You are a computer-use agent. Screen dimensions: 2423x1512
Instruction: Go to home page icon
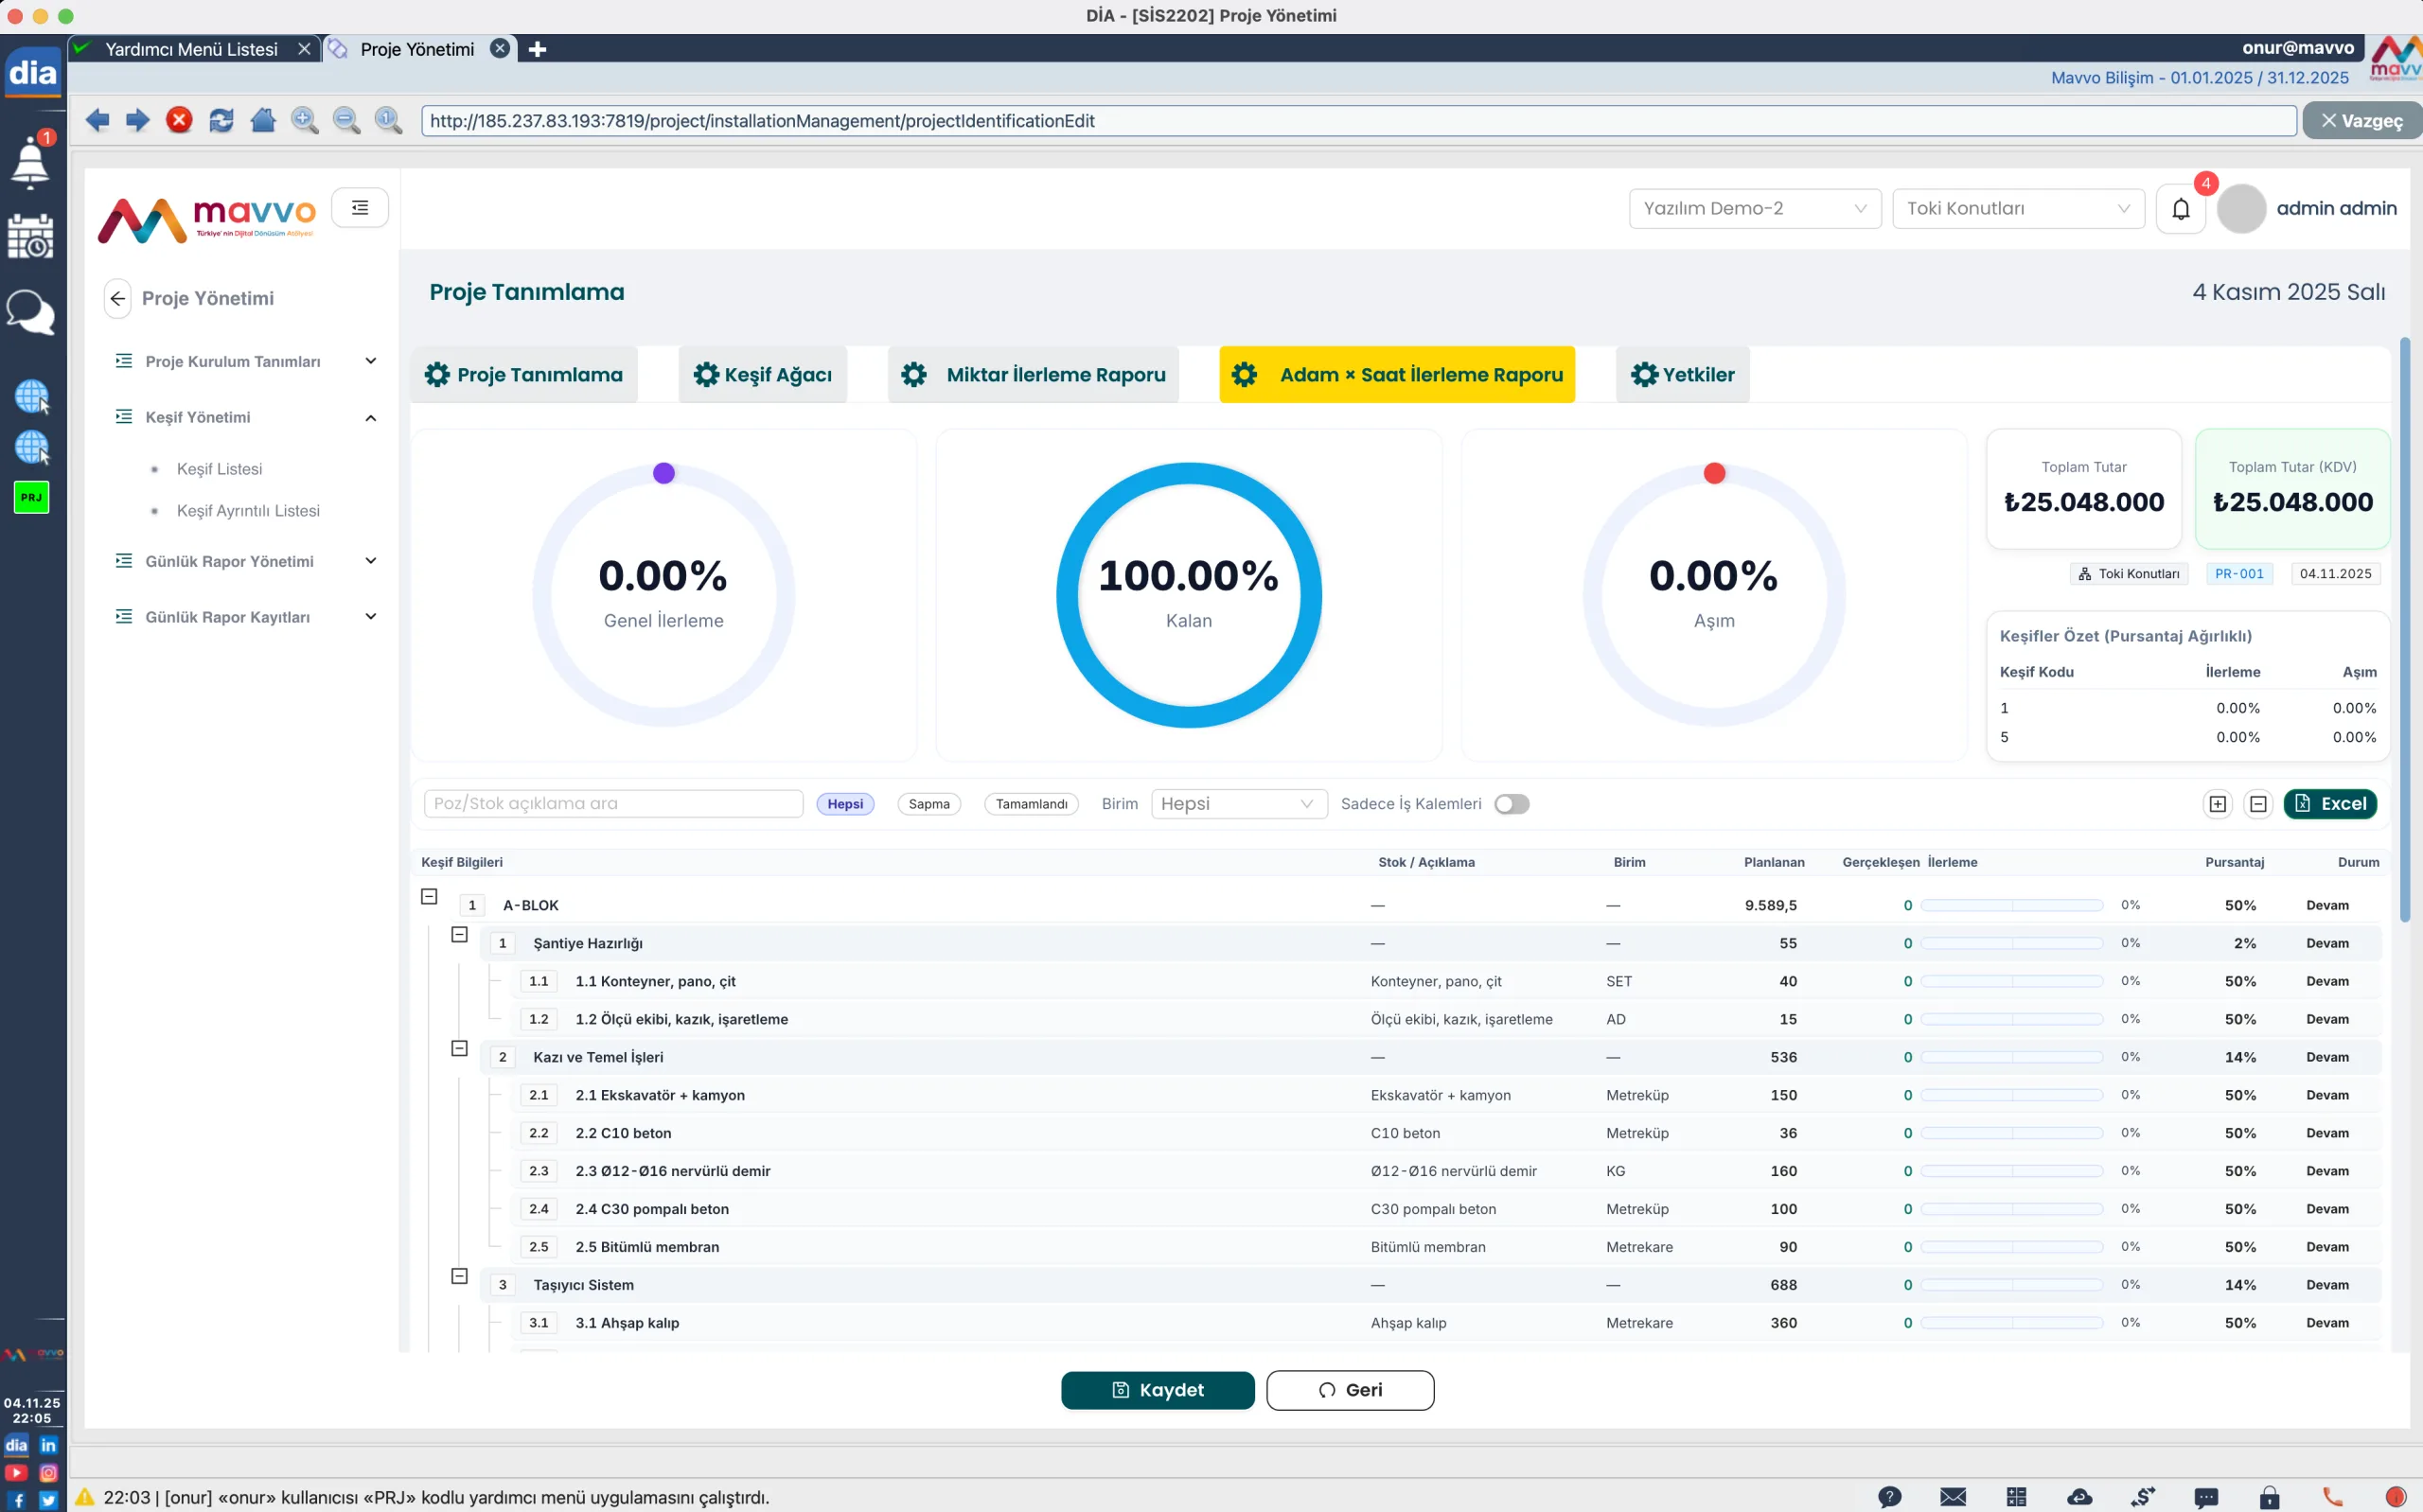point(263,120)
